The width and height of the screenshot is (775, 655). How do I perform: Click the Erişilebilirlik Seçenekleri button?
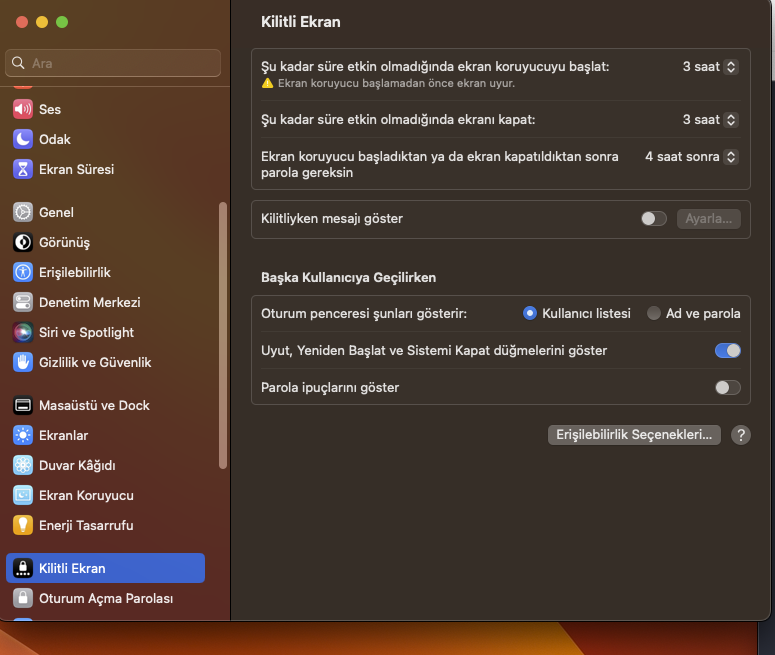634,435
